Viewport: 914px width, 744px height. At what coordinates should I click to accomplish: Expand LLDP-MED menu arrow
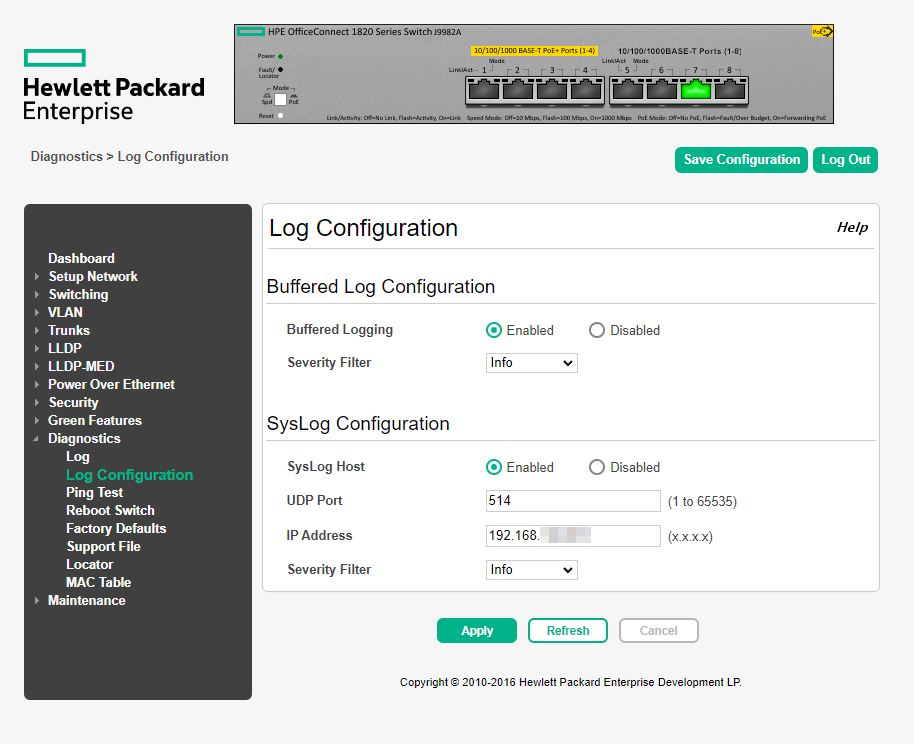[37, 367]
